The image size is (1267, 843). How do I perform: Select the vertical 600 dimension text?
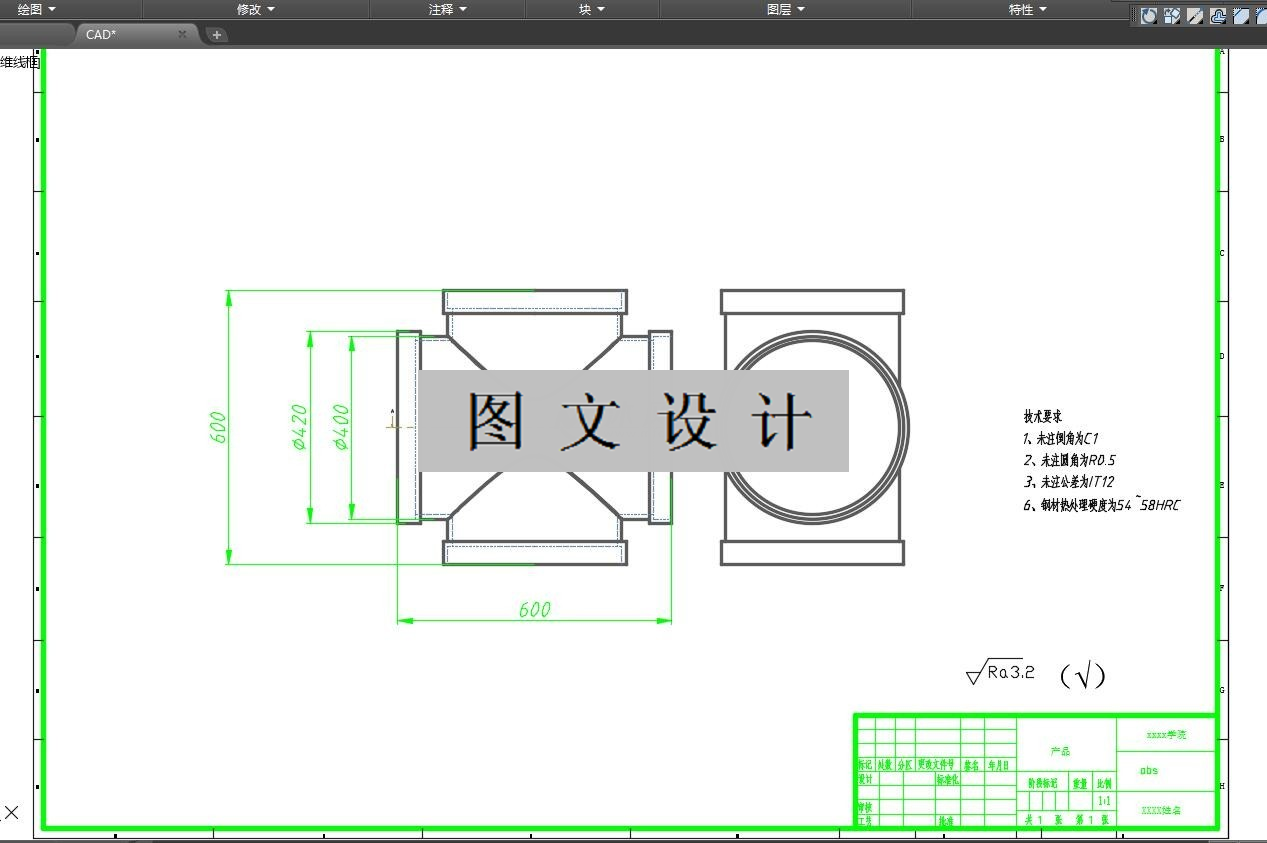(x=218, y=427)
